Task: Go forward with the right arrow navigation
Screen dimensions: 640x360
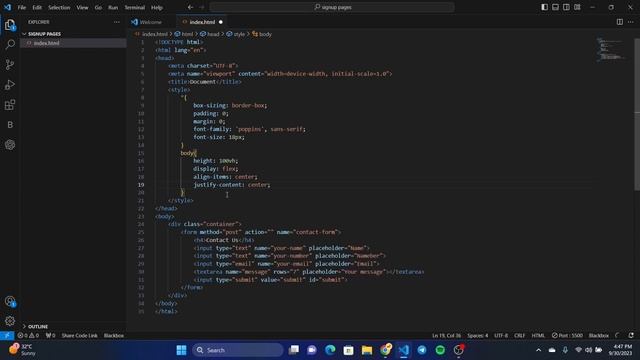Action: 202,7
